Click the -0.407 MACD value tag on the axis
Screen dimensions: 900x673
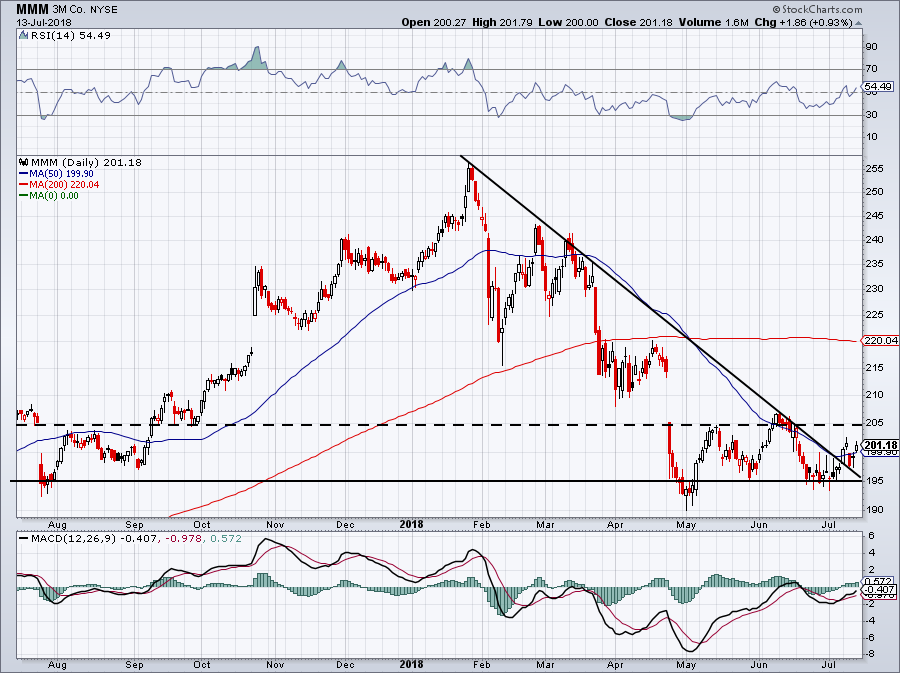coord(880,590)
